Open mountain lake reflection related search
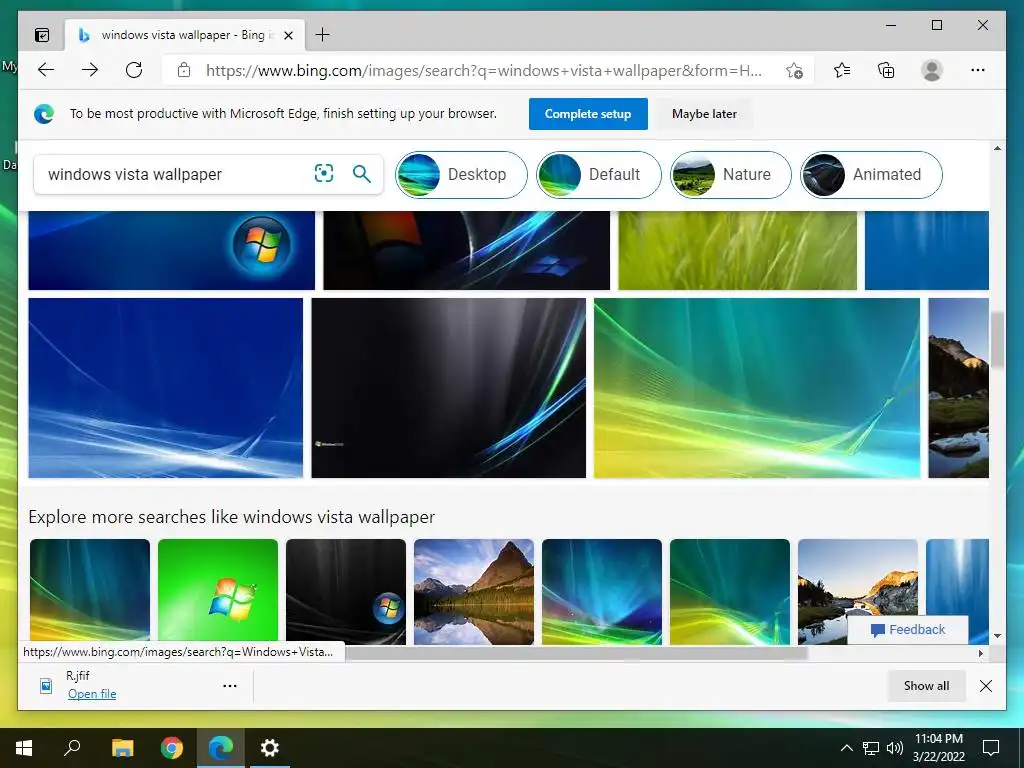Image resolution: width=1024 pixels, height=768 pixels. (x=473, y=591)
